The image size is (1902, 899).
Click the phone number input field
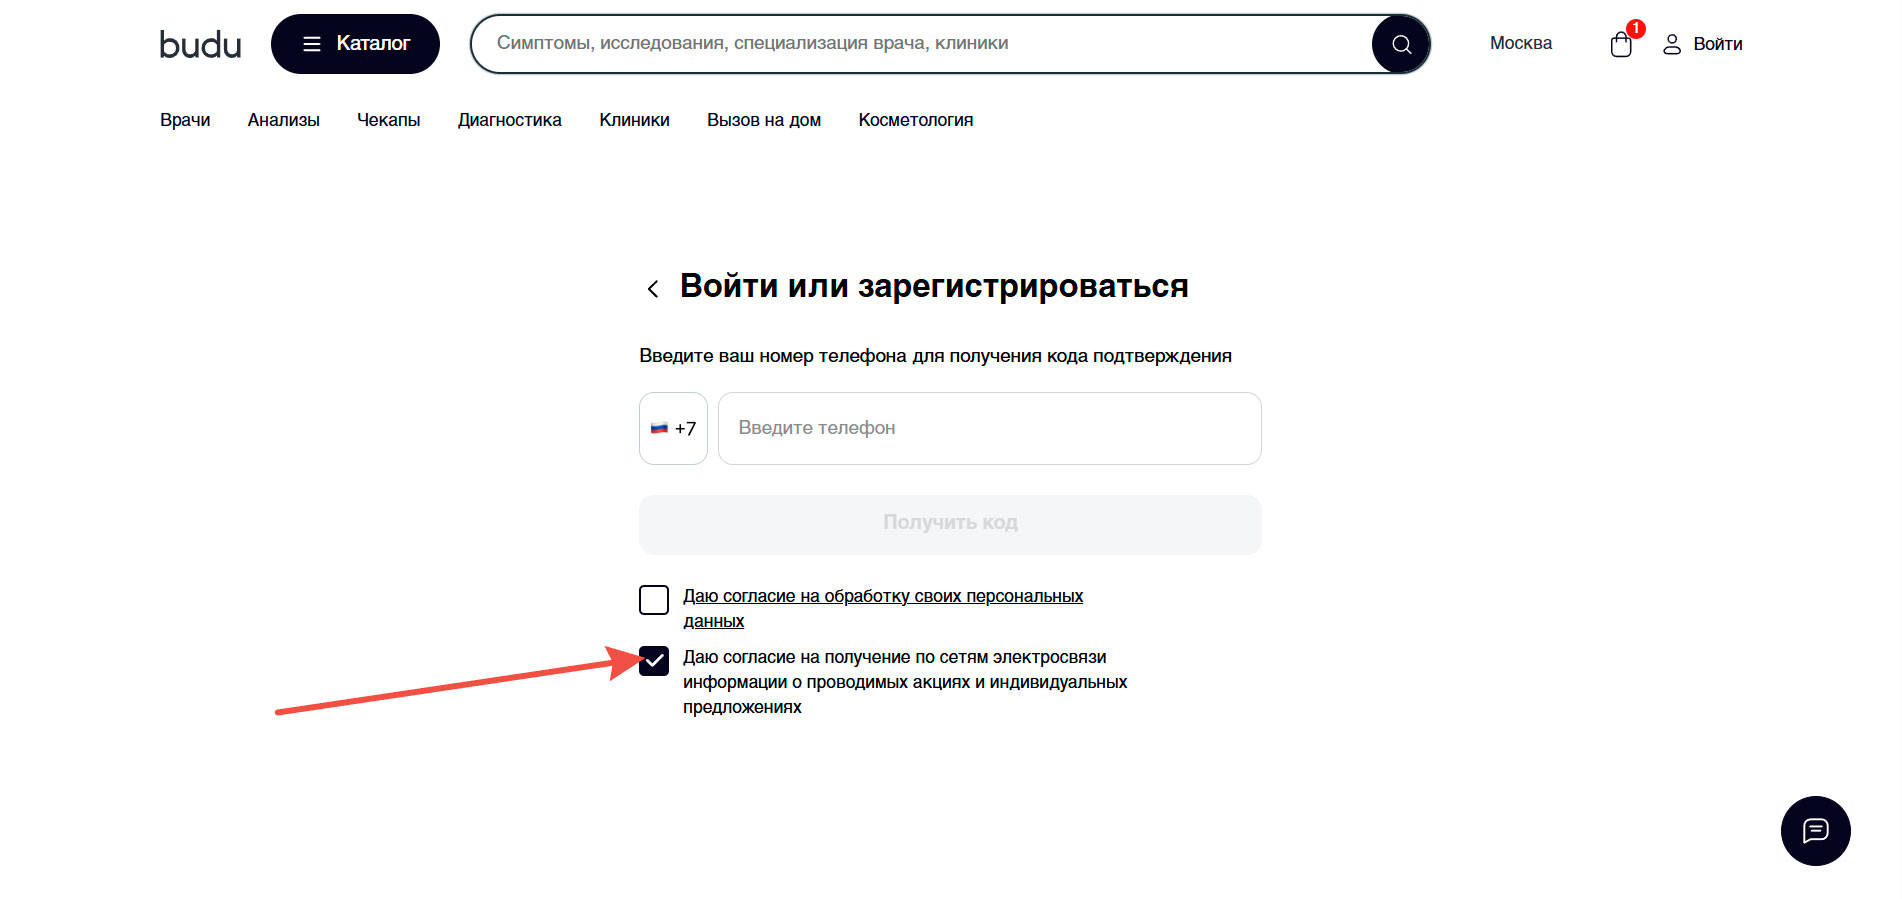tap(990, 428)
